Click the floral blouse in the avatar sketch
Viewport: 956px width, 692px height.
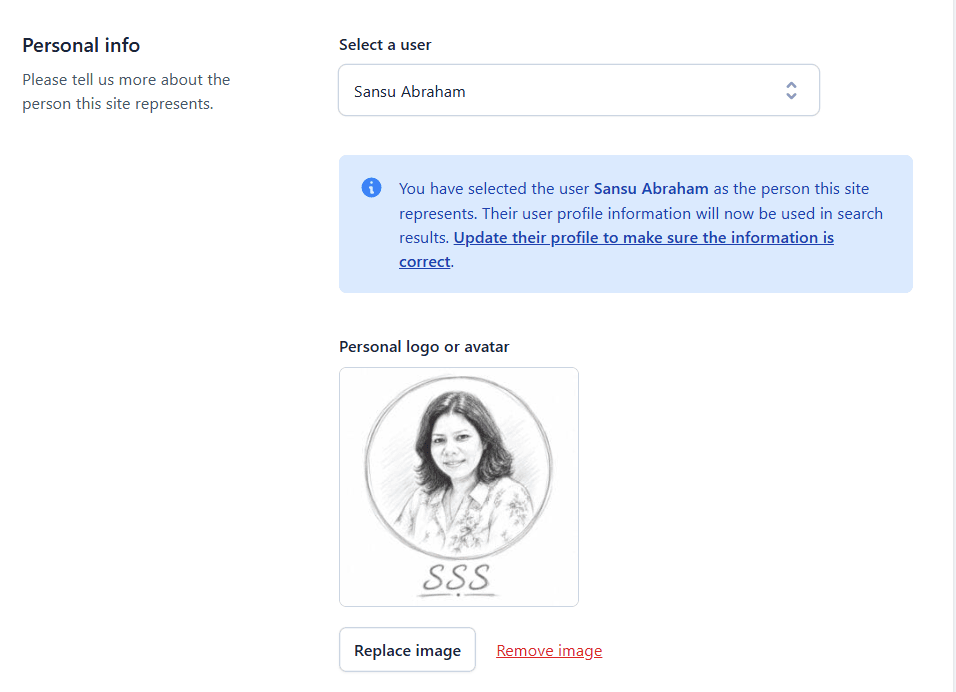(463, 518)
